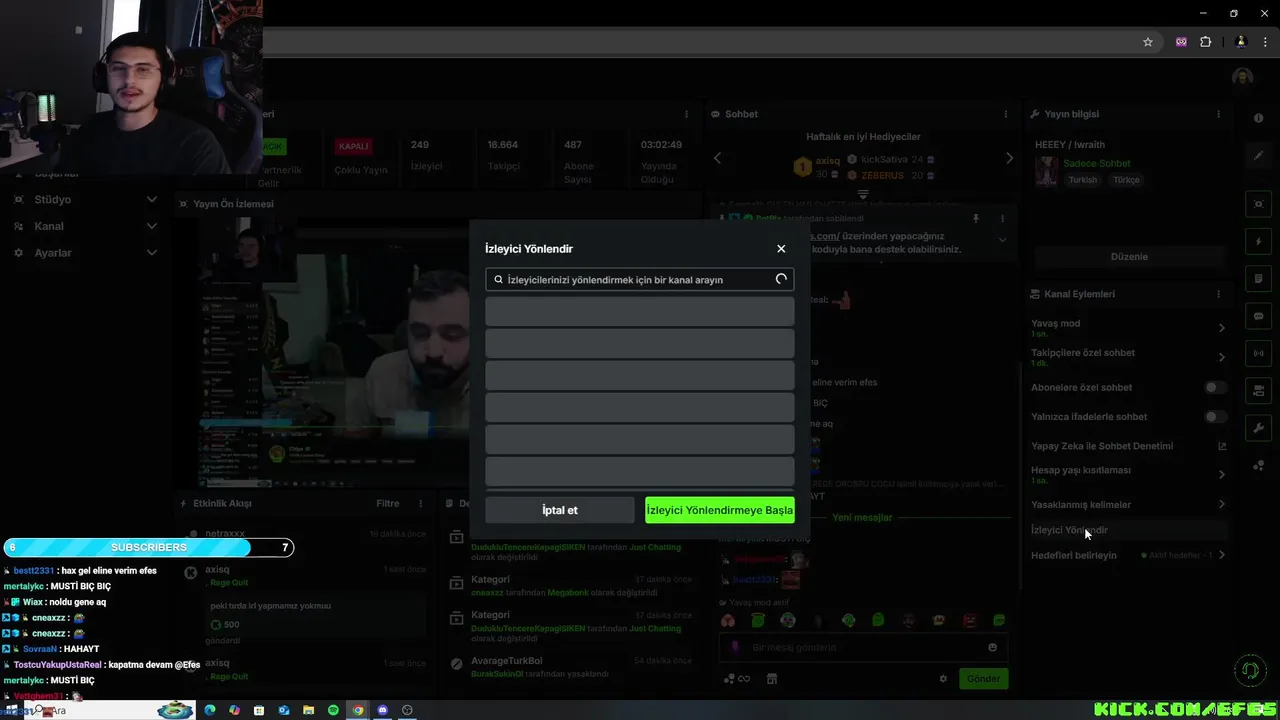Focus the channel search field in dialog
Image resolution: width=1280 pixels, height=720 pixels.
(640, 280)
